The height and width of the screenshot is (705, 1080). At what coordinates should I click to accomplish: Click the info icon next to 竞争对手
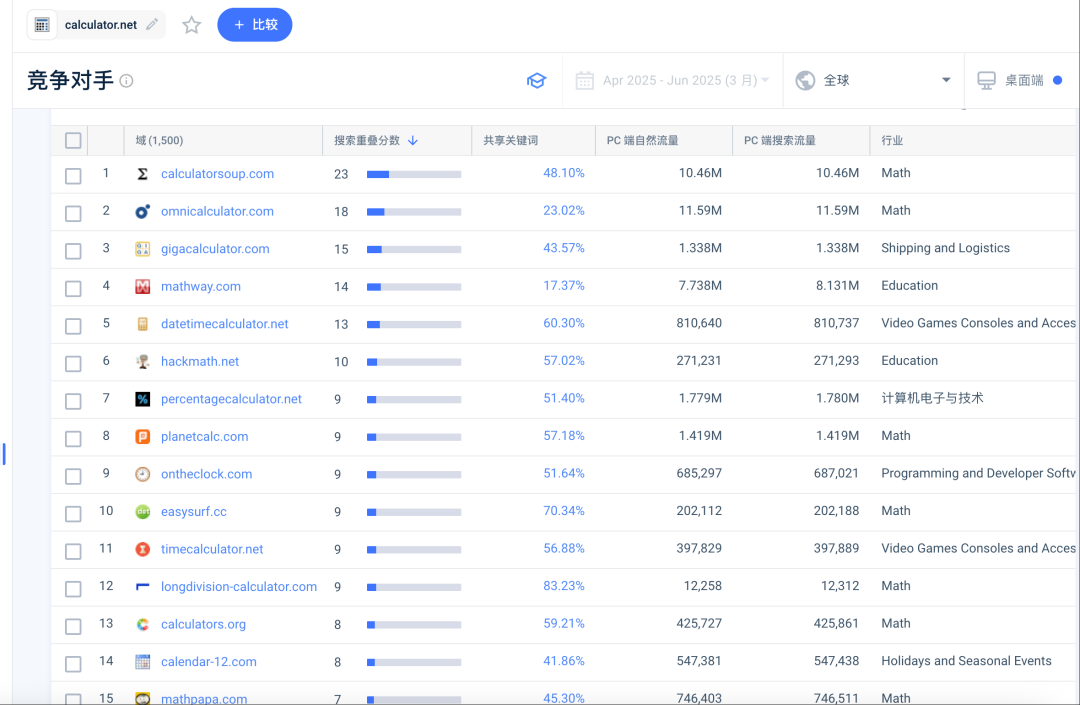pyautogui.click(x=127, y=81)
